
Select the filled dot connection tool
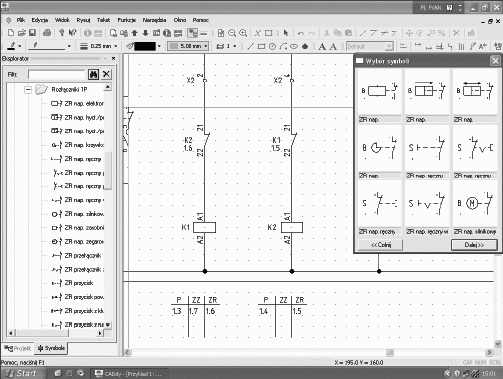click(305, 46)
